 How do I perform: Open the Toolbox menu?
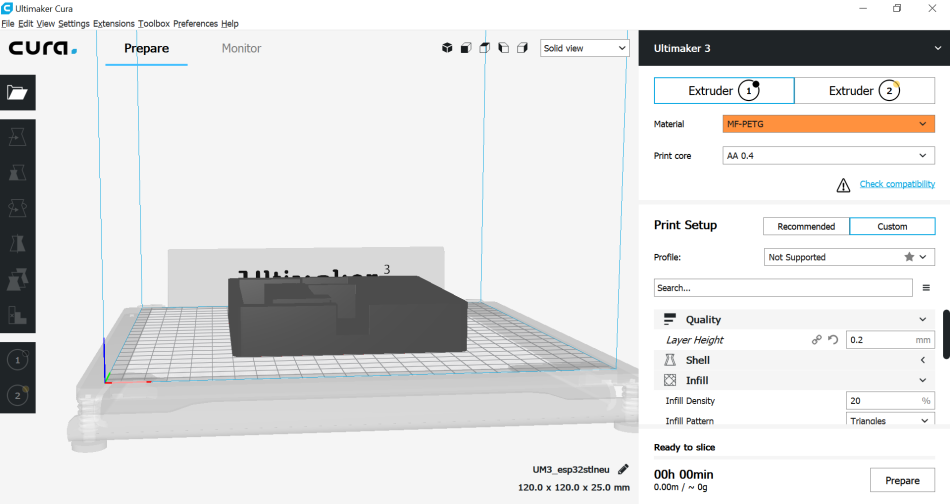coord(154,24)
